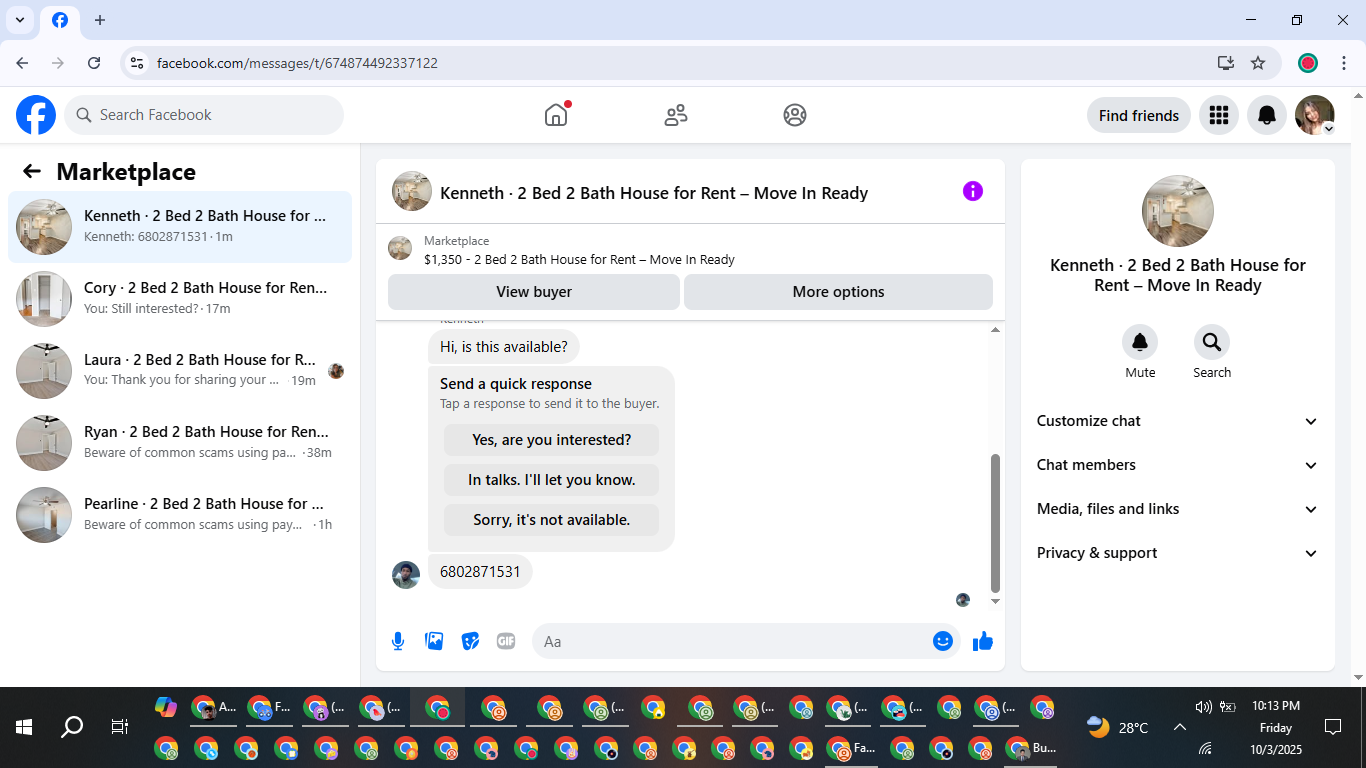
Task: Send a thumbs-up like
Action: click(983, 641)
